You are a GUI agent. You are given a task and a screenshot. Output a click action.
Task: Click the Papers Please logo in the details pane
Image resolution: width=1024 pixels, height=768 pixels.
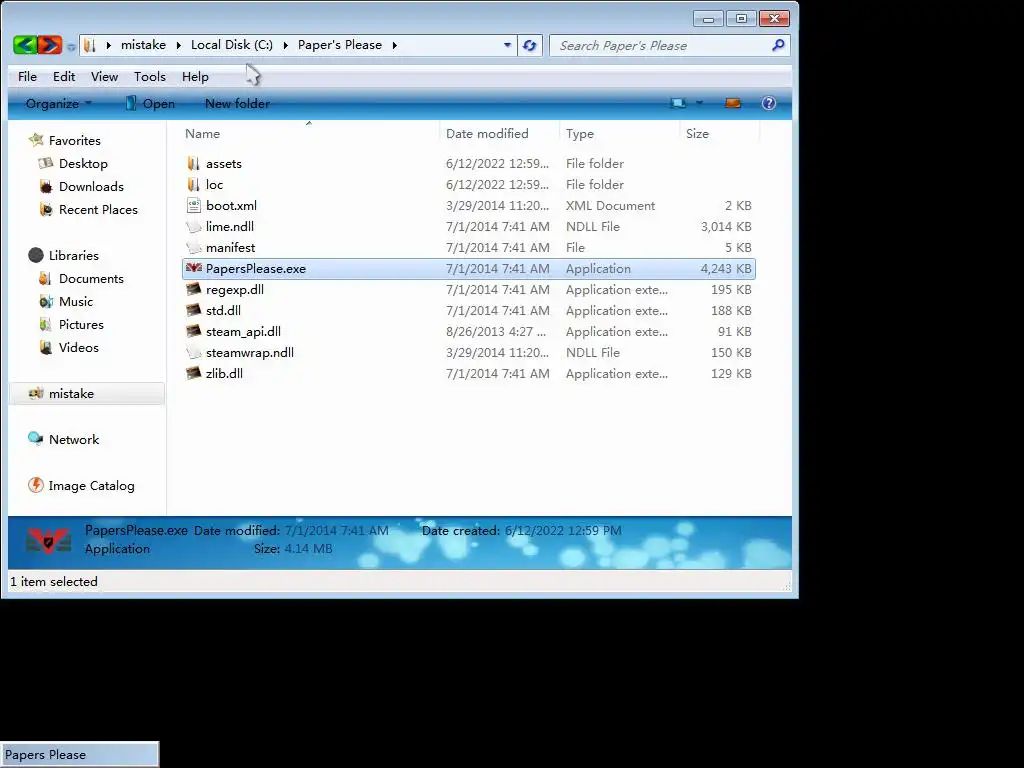point(48,540)
